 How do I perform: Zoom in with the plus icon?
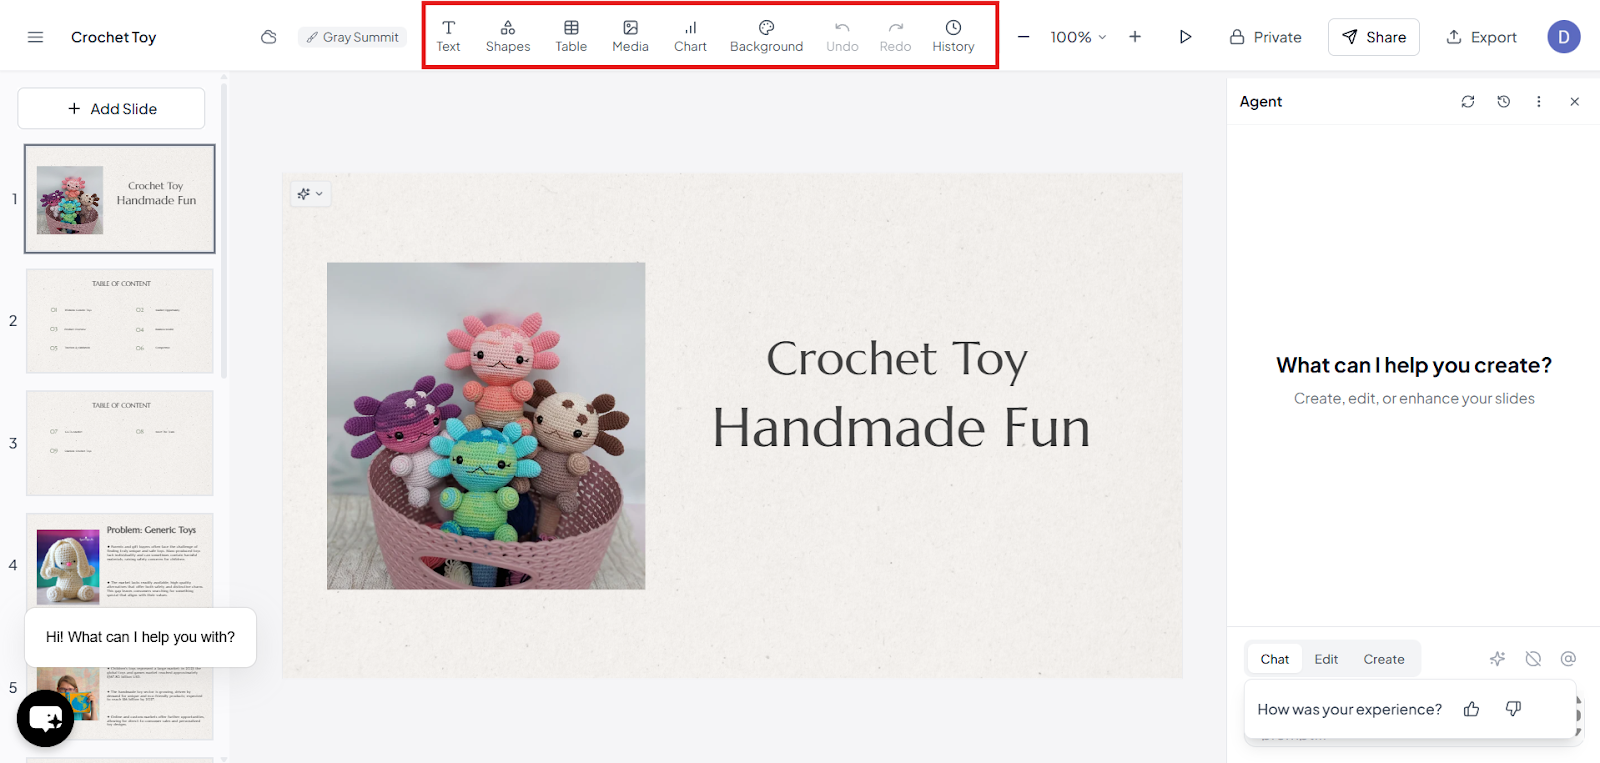1135,37
